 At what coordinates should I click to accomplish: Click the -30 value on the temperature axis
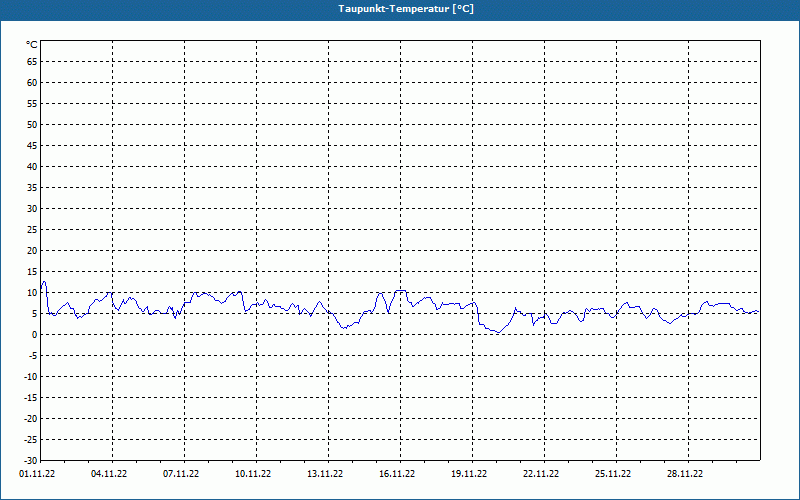(31, 460)
